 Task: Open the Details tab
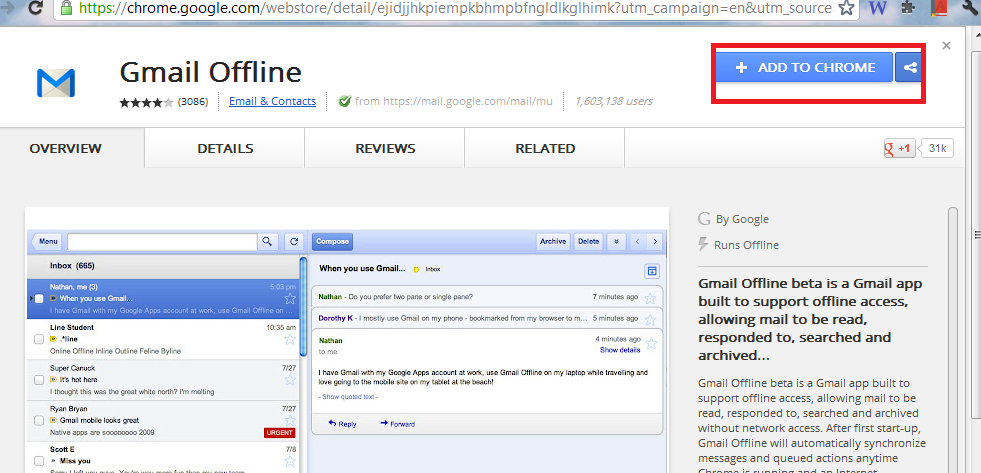tap(225, 149)
